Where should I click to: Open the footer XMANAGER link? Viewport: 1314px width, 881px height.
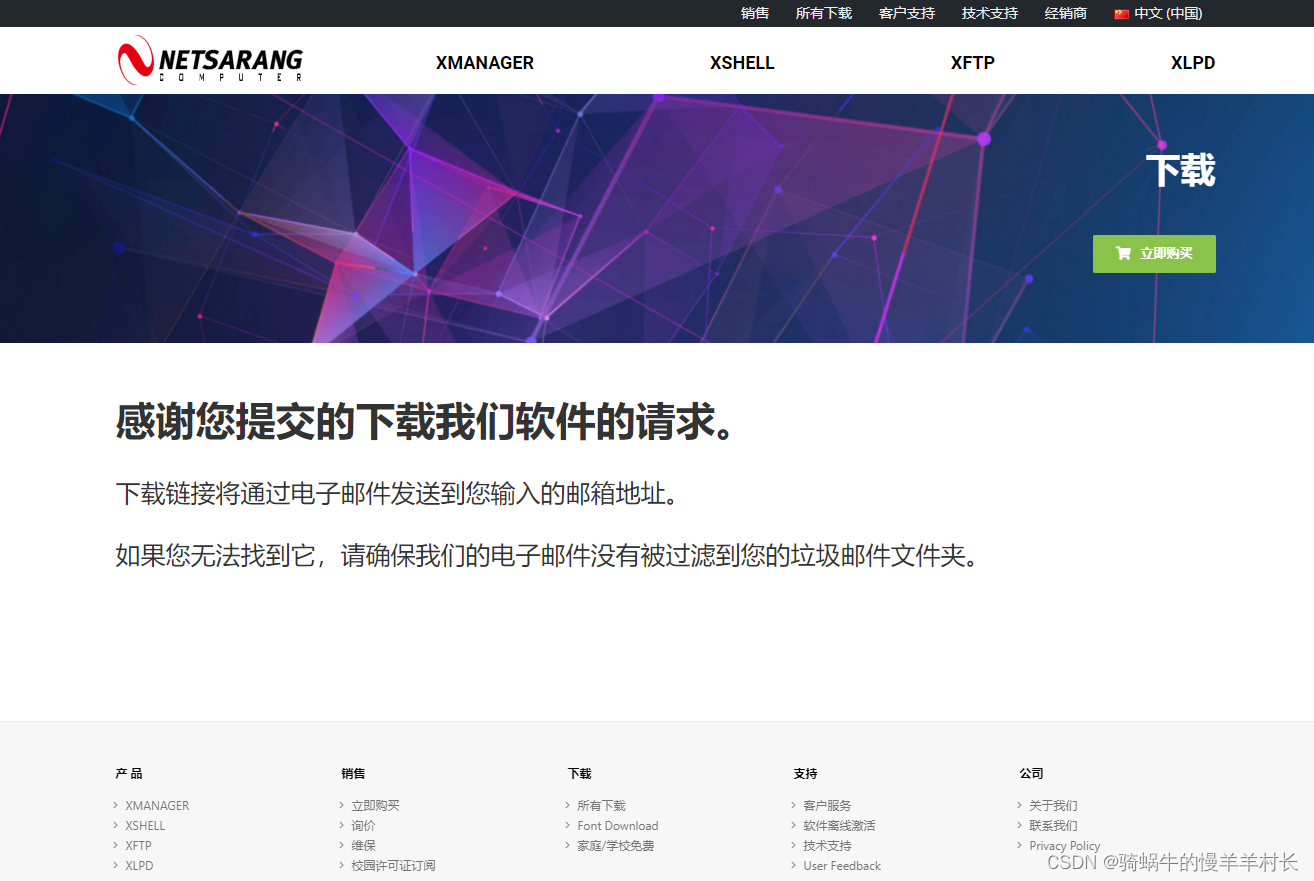(x=157, y=806)
